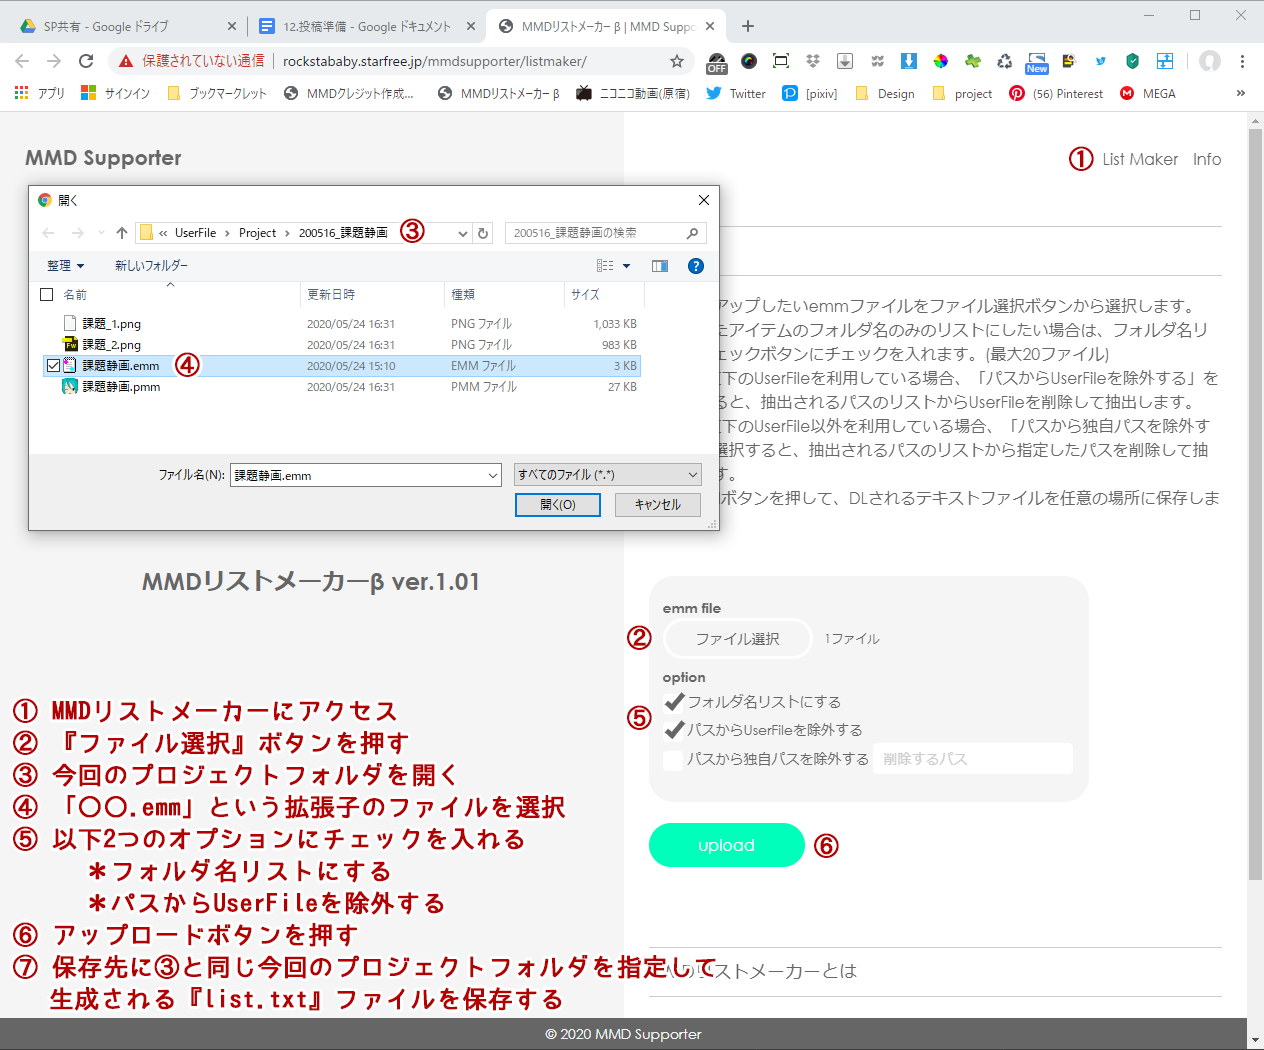Click the Info menu item
This screenshot has width=1264, height=1050.
click(1207, 158)
